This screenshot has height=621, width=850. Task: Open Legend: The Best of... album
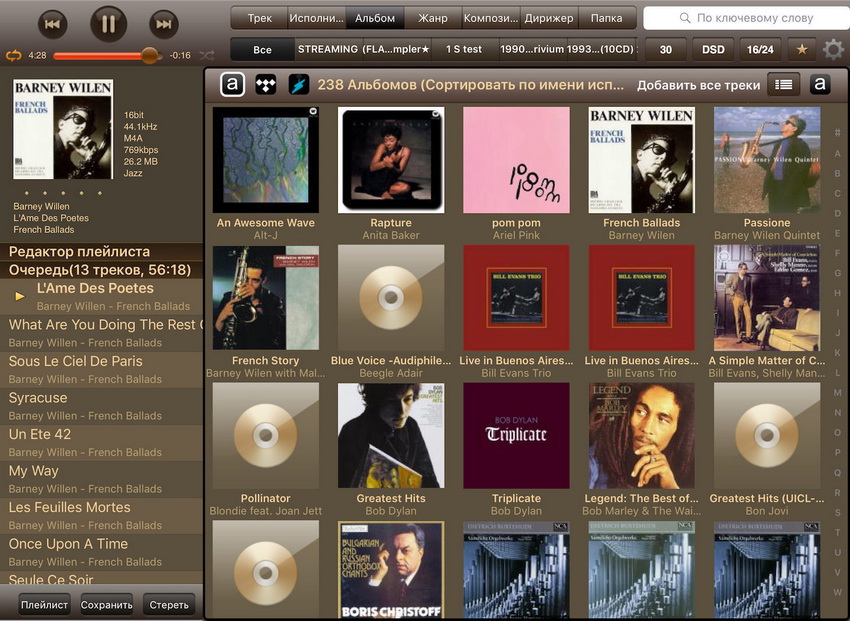point(641,436)
